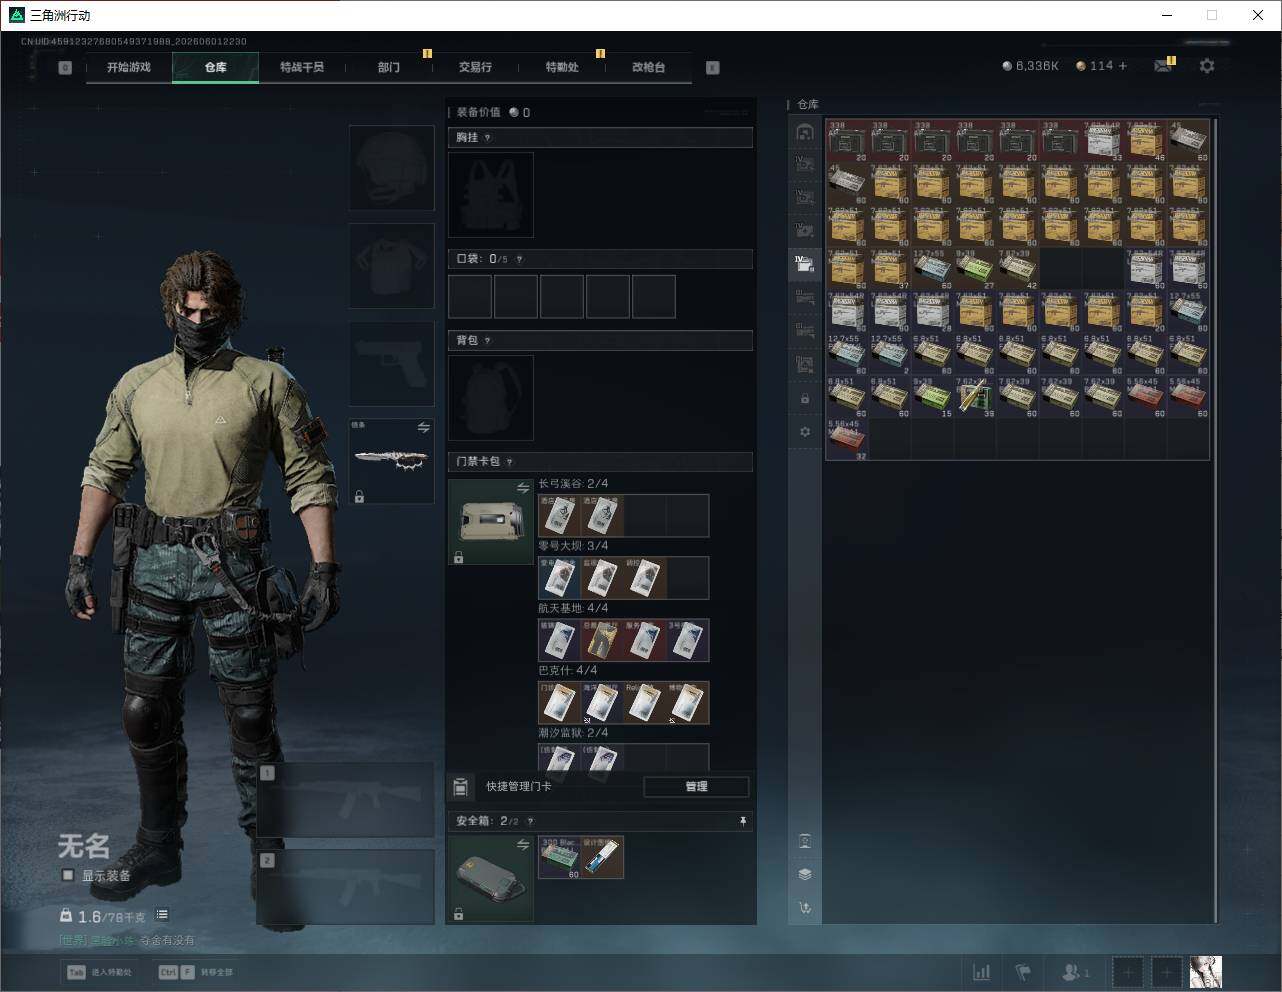Toggle the lock on the key card case
This screenshot has width=1282, height=992.
click(x=458, y=558)
